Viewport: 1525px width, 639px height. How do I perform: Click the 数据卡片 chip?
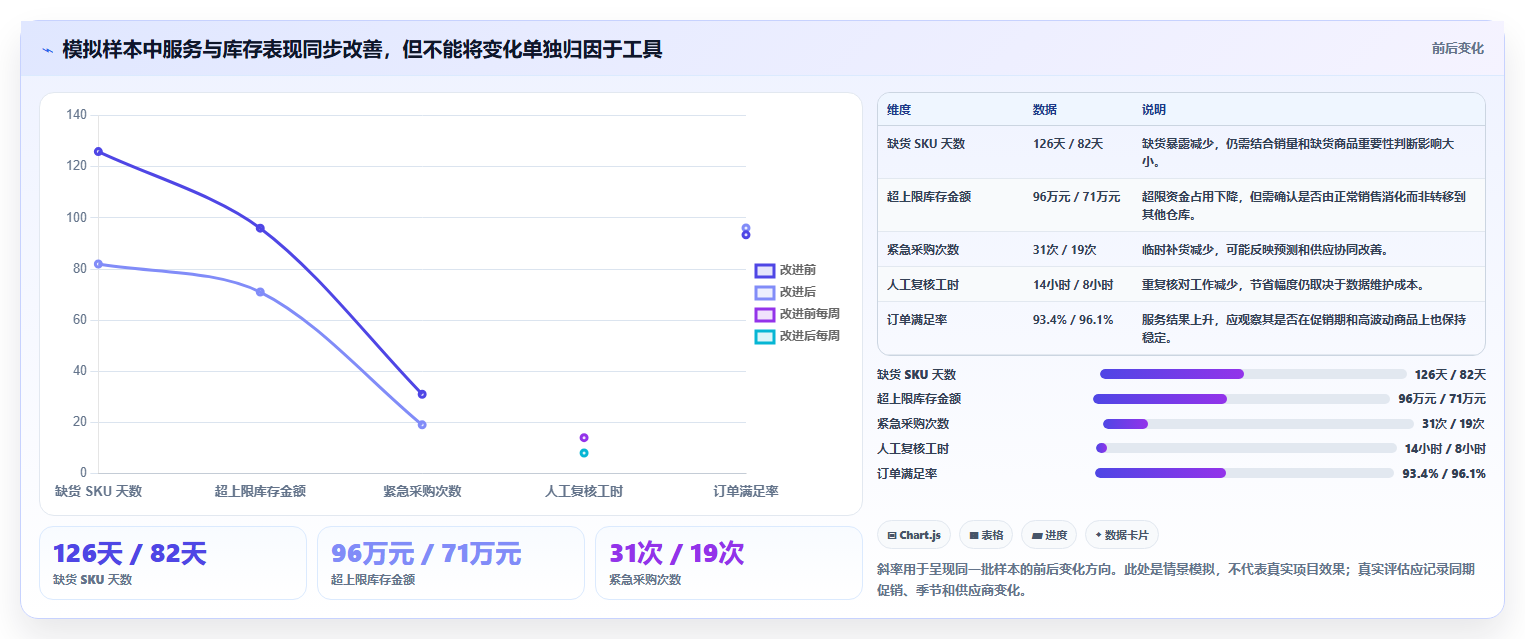[x=1122, y=535]
